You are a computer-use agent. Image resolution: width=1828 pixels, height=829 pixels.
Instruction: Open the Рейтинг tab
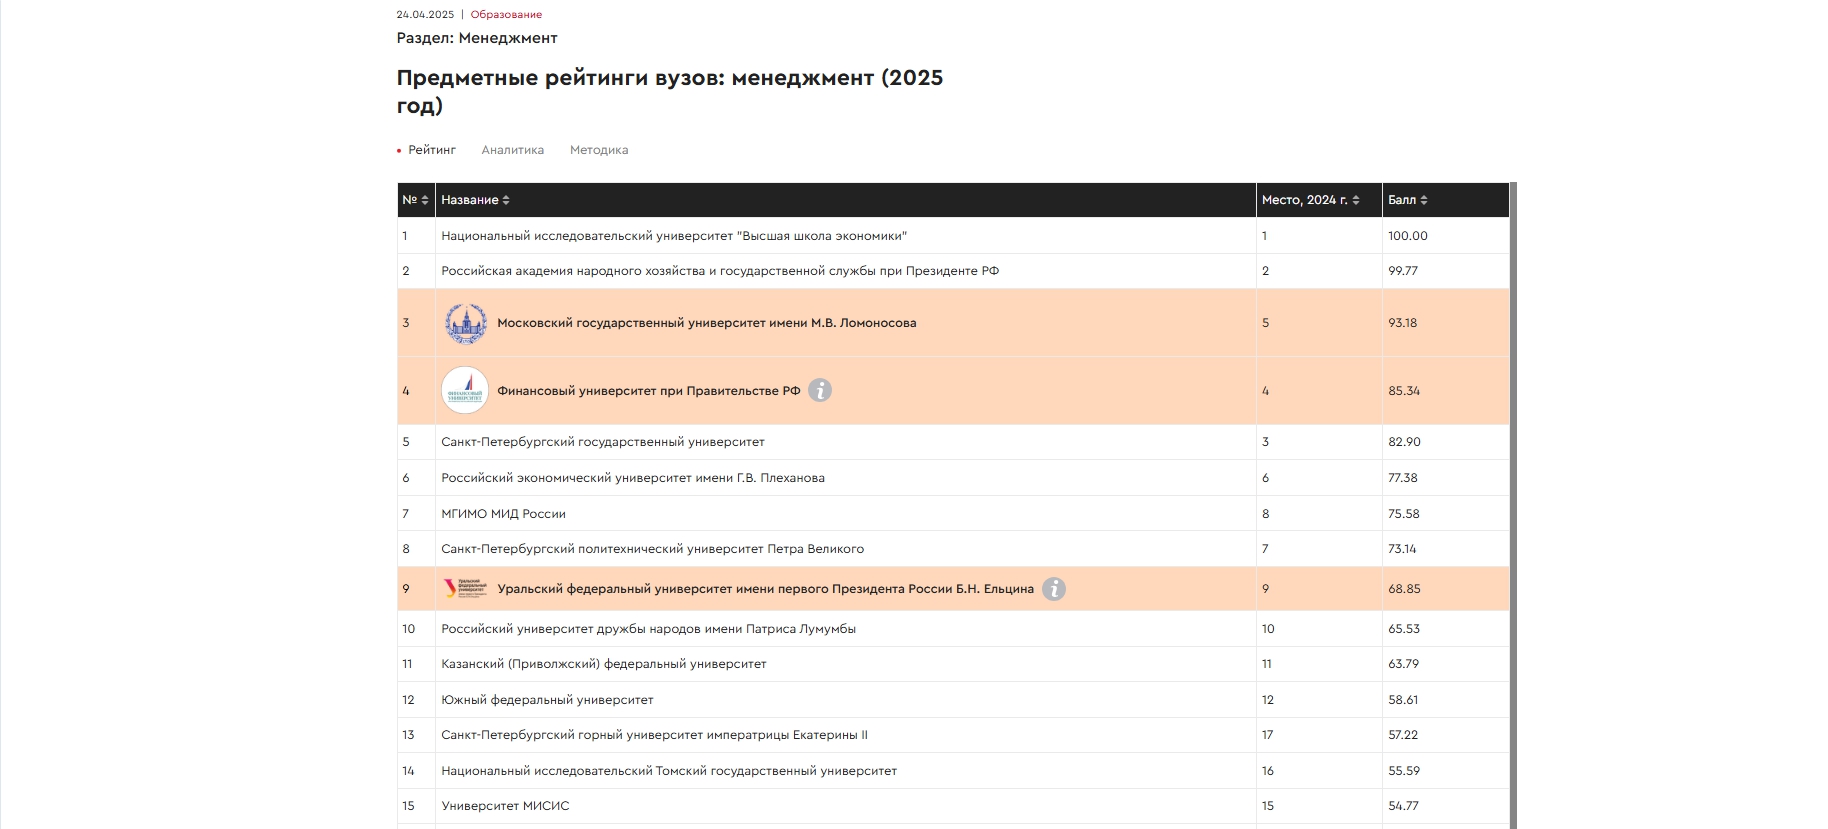click(432, 150)
